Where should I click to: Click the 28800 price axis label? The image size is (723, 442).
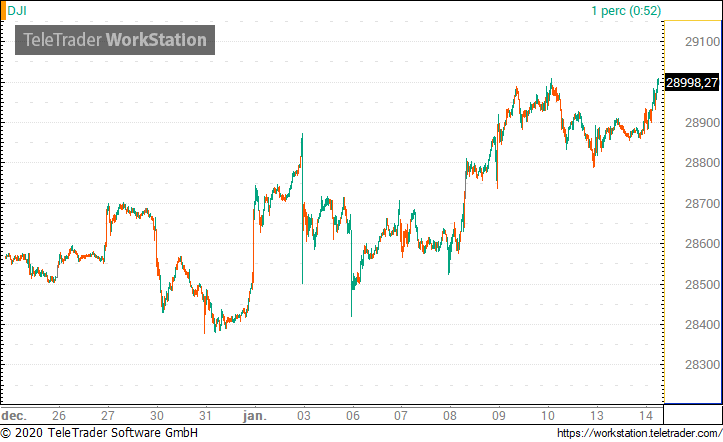point(702,163)
